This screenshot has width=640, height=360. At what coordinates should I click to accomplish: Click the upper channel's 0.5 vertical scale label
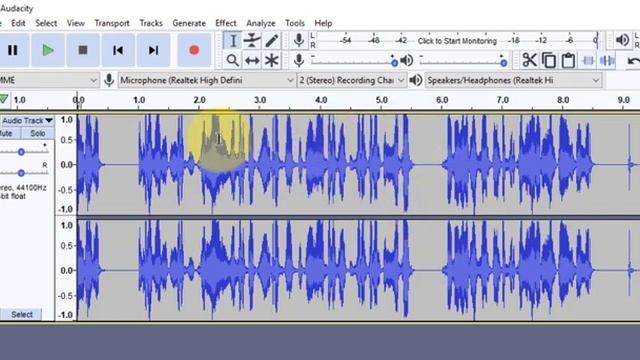[67, 140]
